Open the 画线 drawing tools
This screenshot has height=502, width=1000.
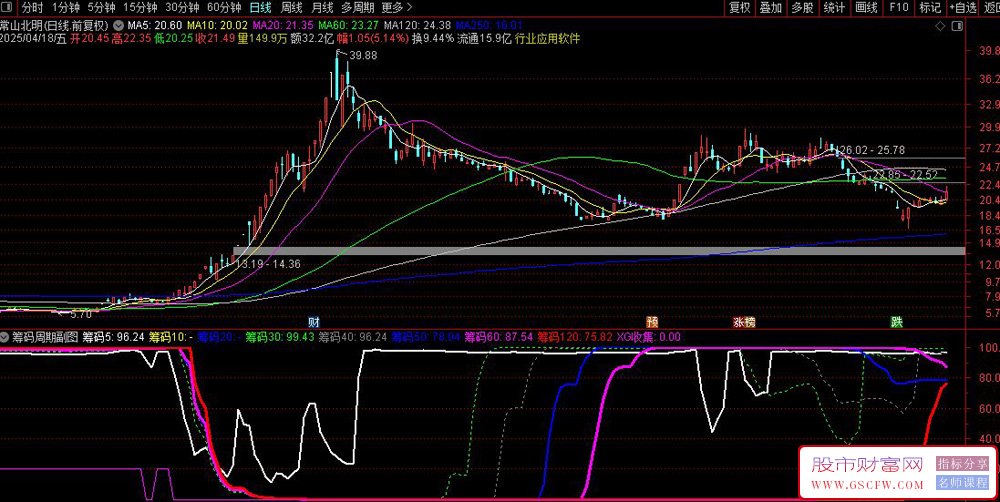(866, 8)
